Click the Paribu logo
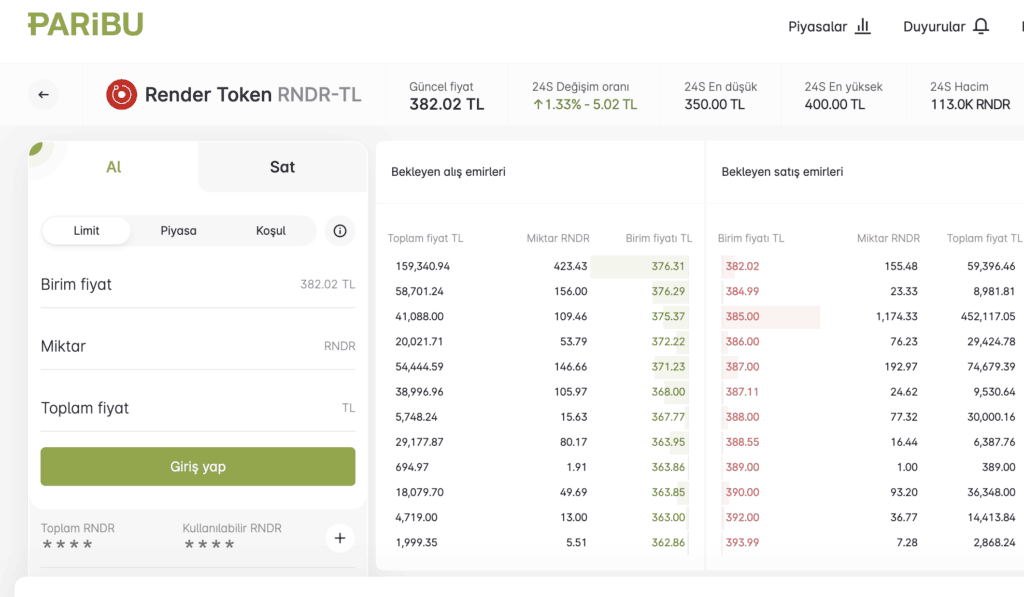This screenshot has height=597, width=1024. [x=85, y=25]
